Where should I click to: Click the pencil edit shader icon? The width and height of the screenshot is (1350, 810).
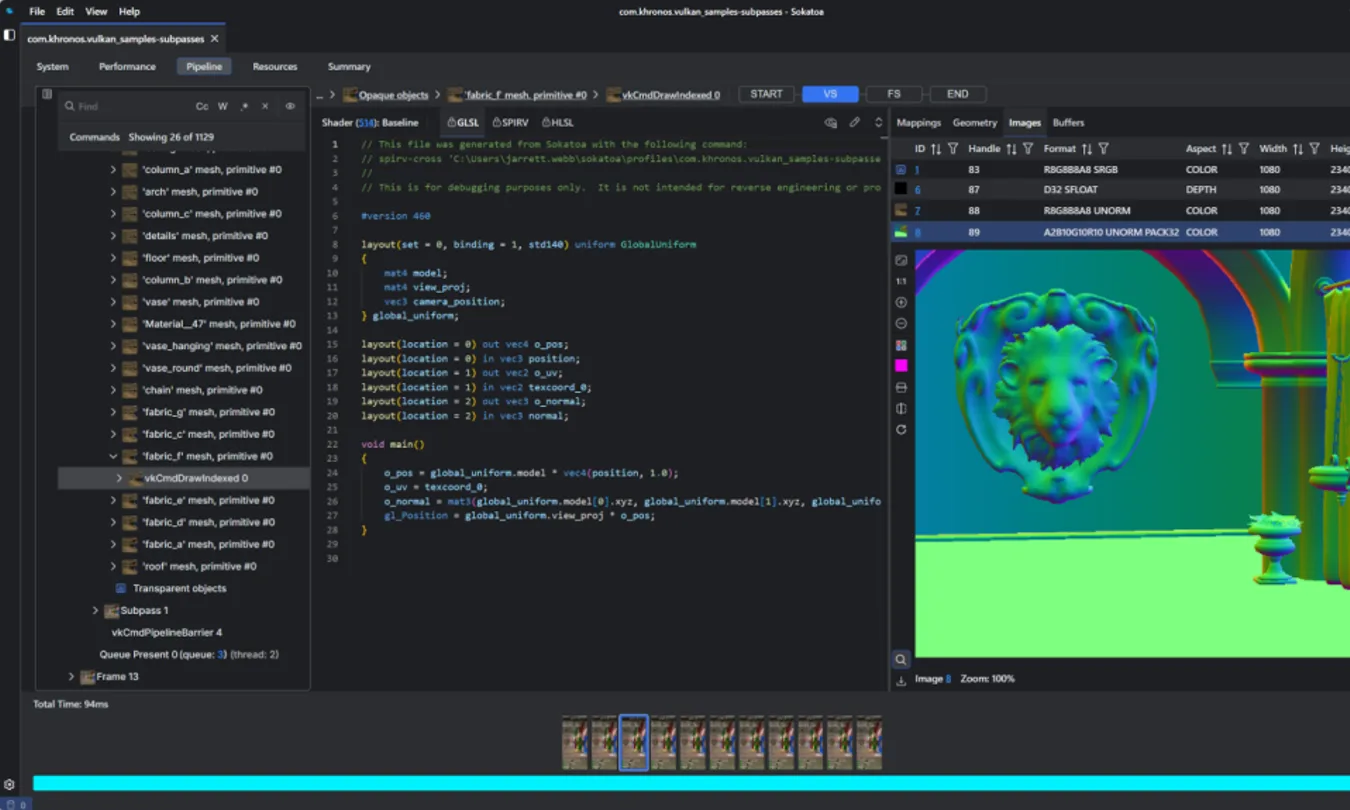(x=855, y=123)
